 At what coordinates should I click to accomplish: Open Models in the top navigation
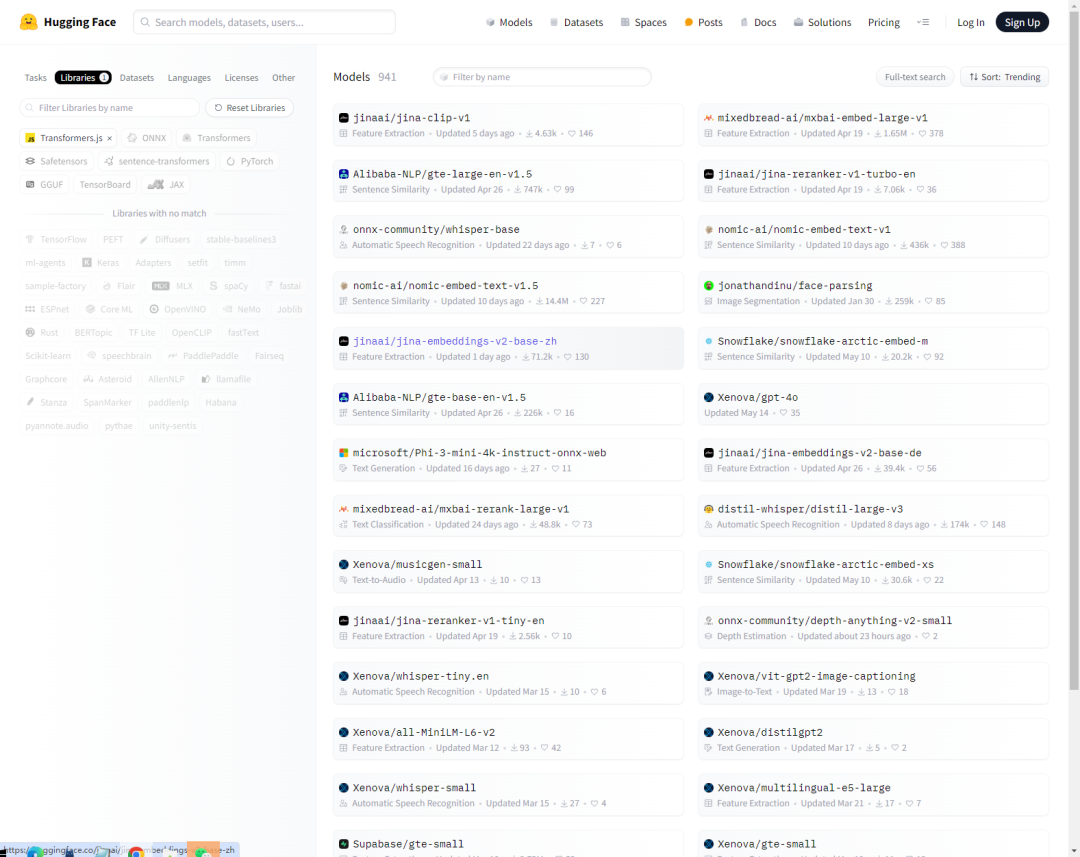509,22
